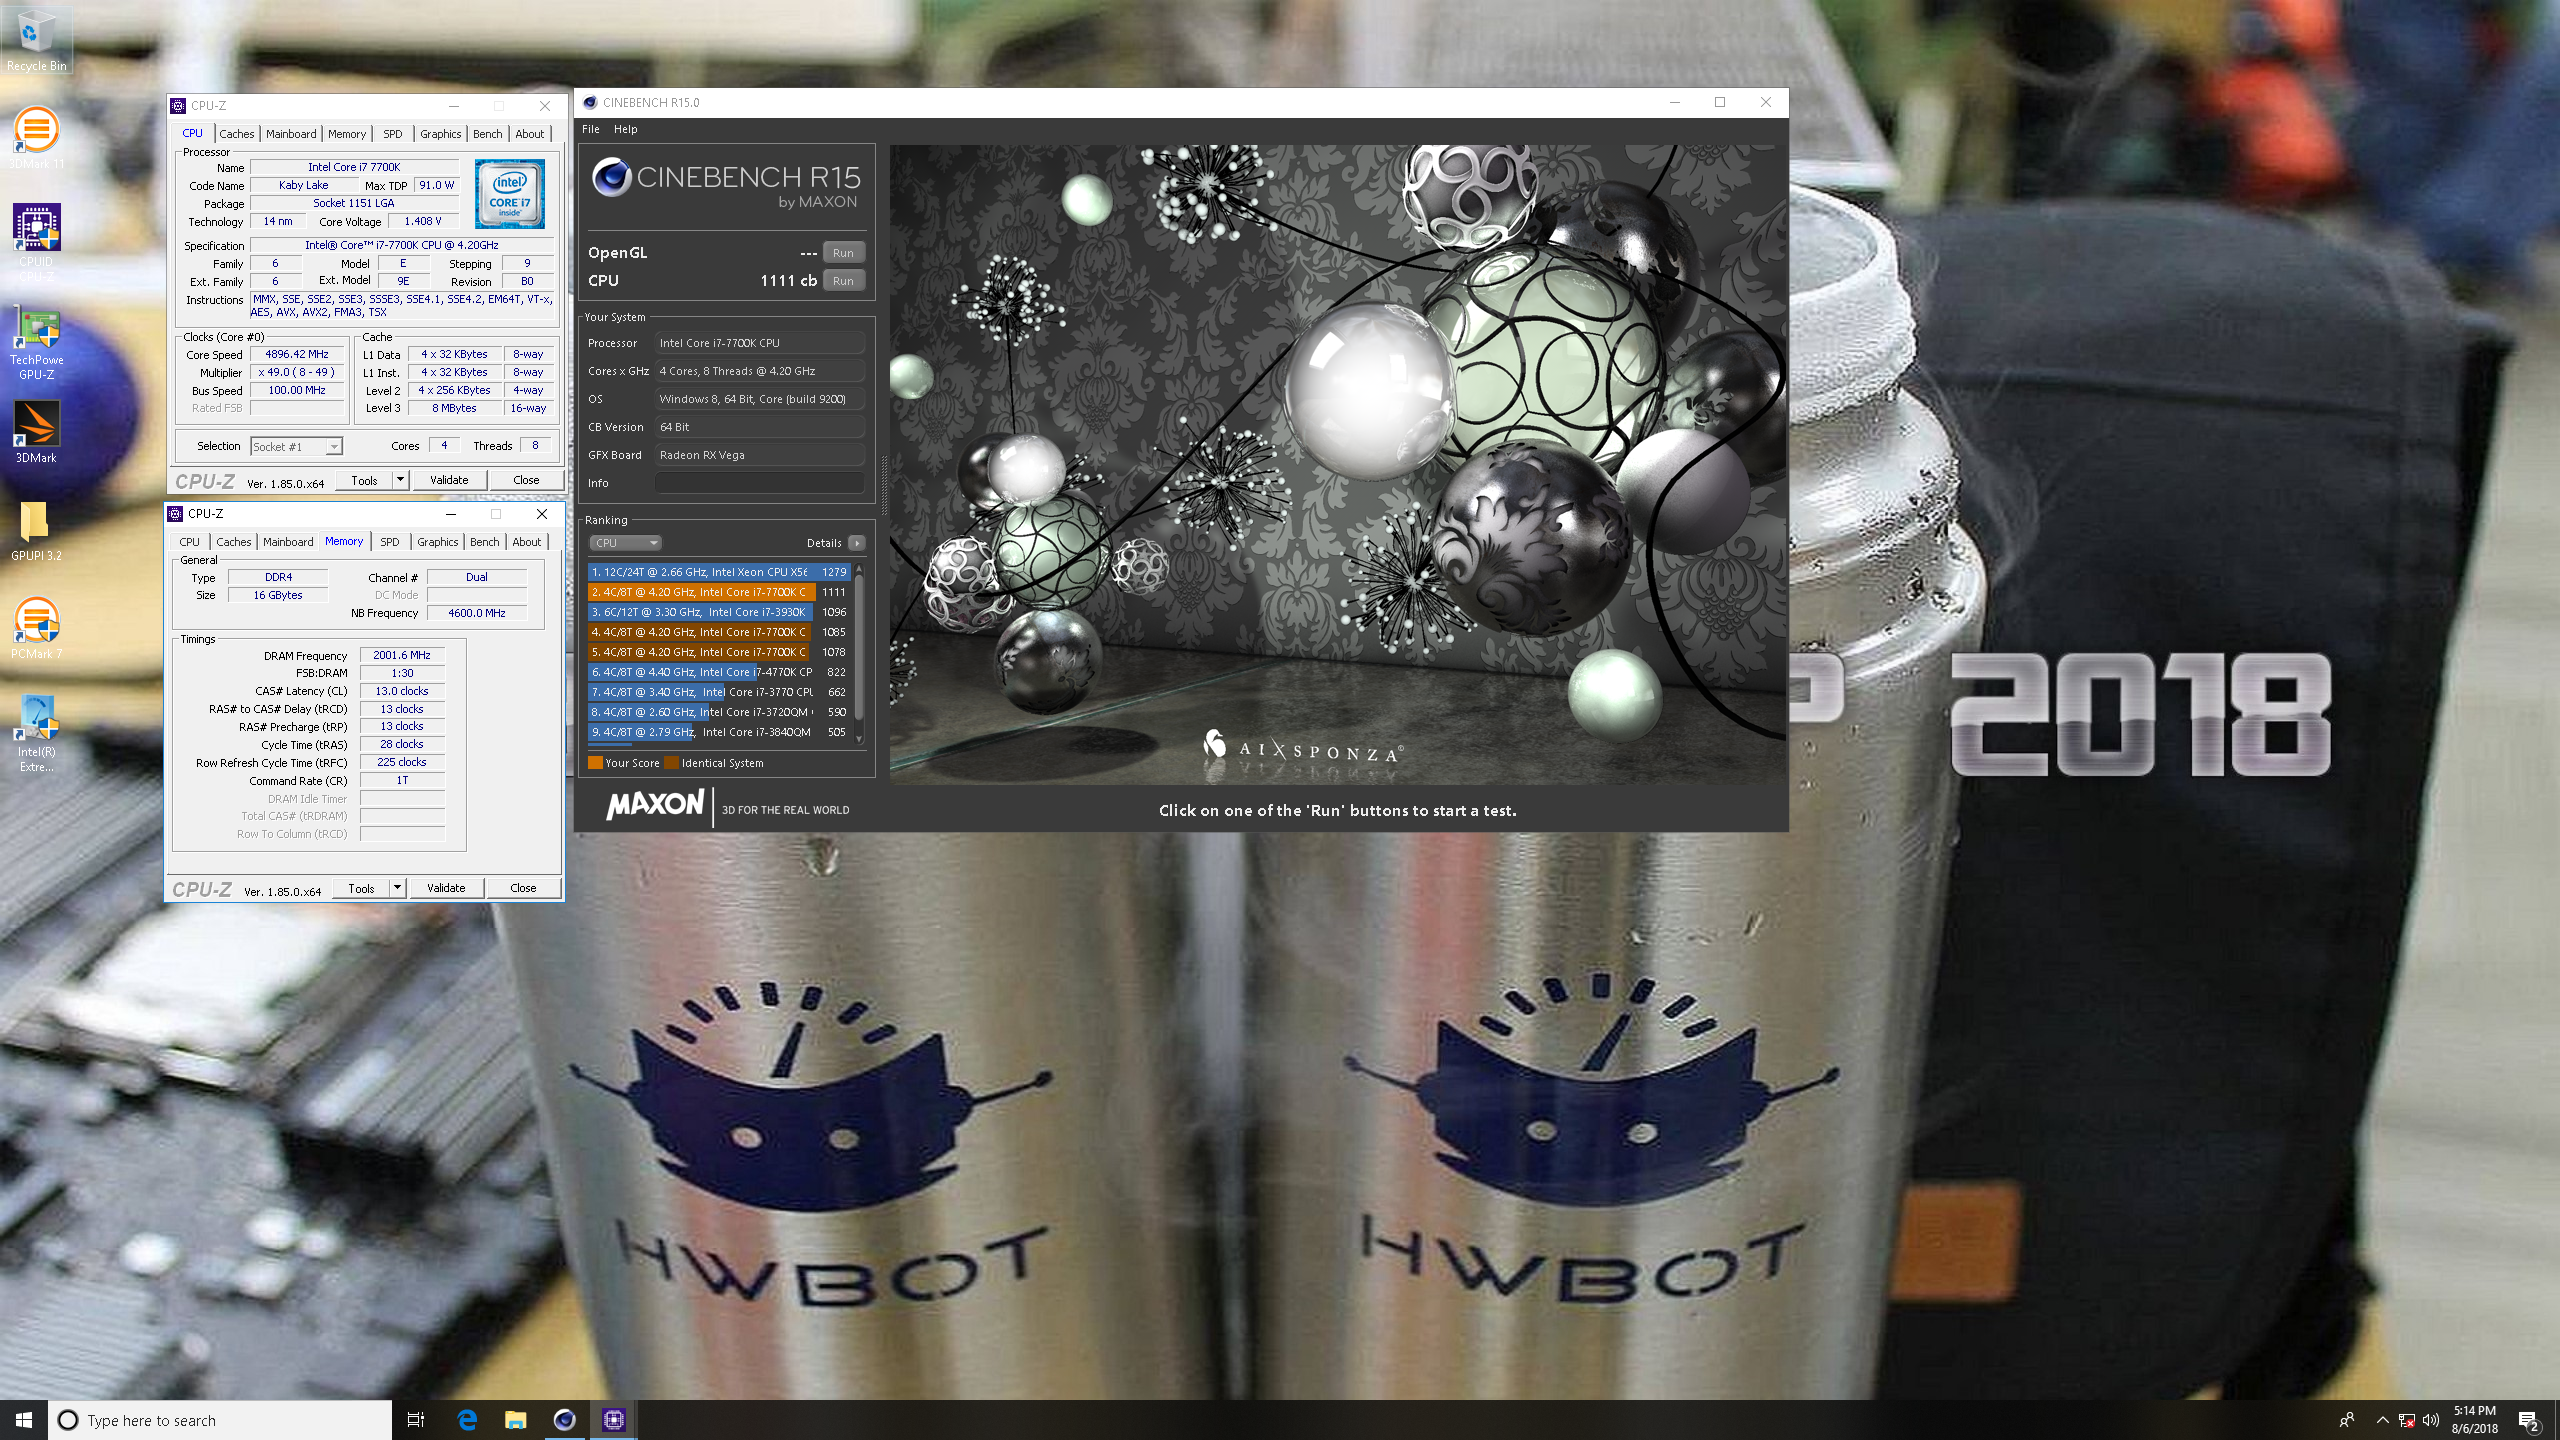
Task: Select the 3DMark desktop shortcut
Action: click(36, 432)
